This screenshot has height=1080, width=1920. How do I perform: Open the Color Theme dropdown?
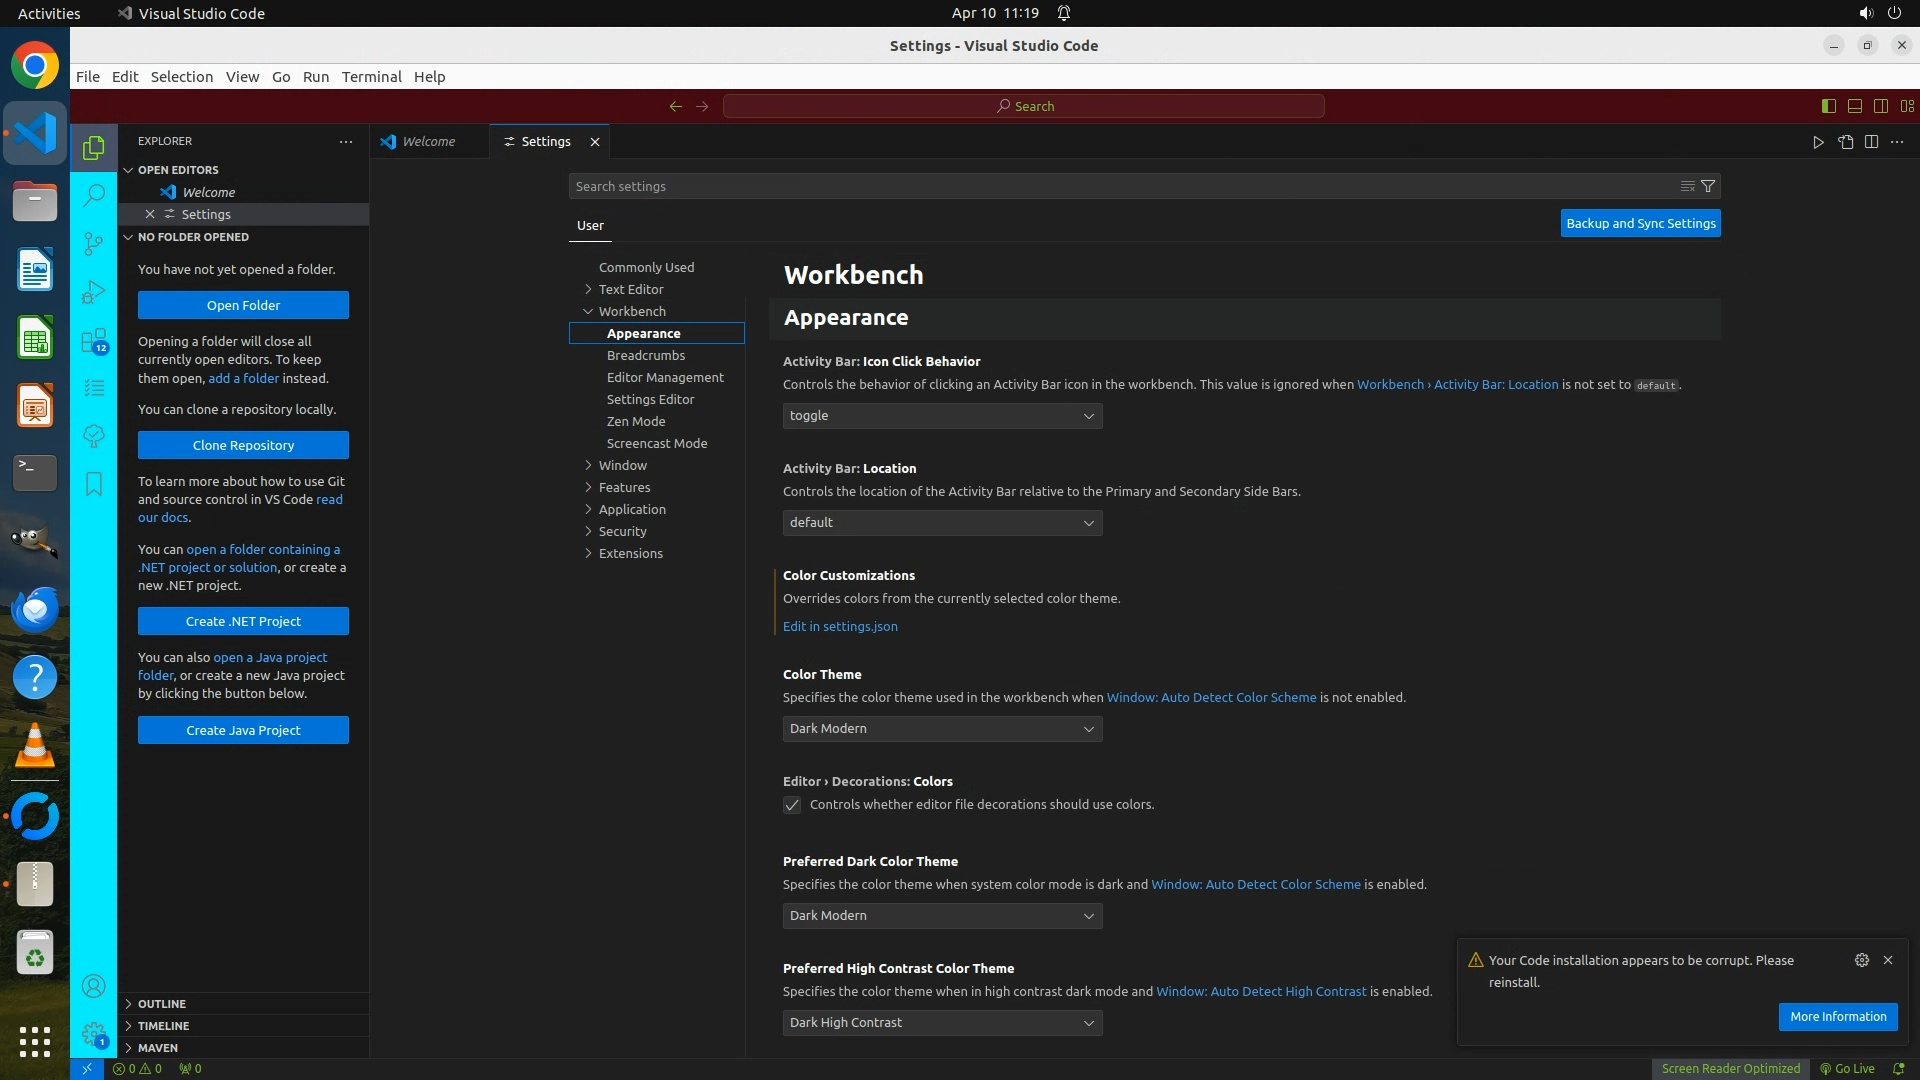click(942, 729)
